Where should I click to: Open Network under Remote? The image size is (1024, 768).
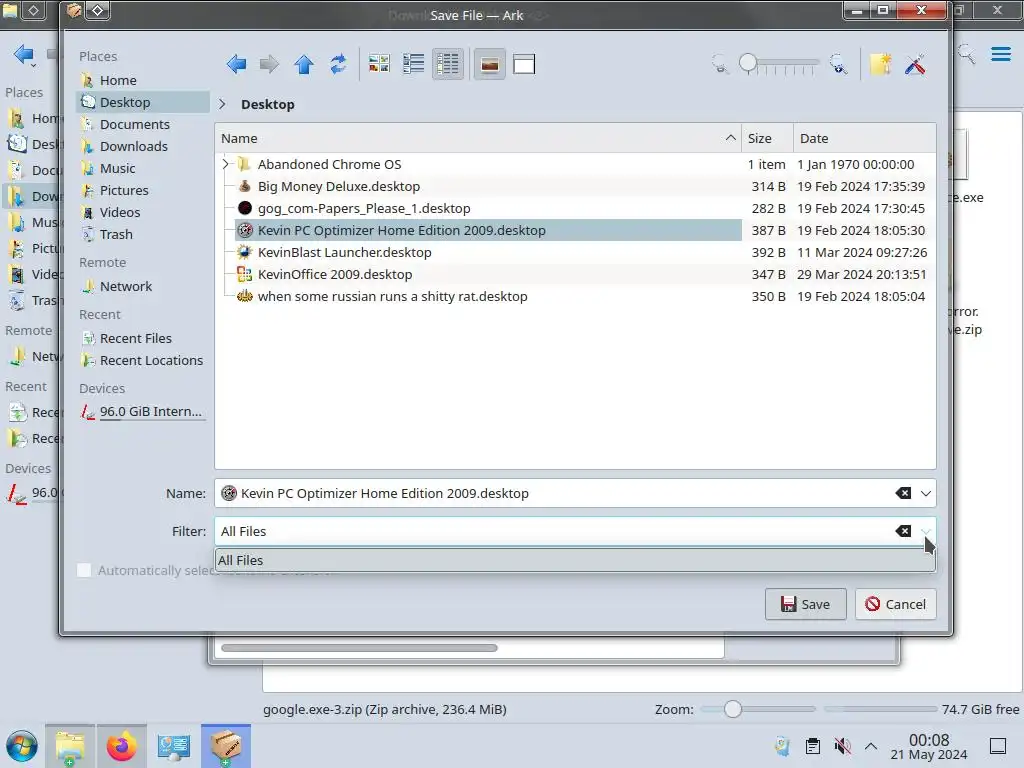coord(143,286)
